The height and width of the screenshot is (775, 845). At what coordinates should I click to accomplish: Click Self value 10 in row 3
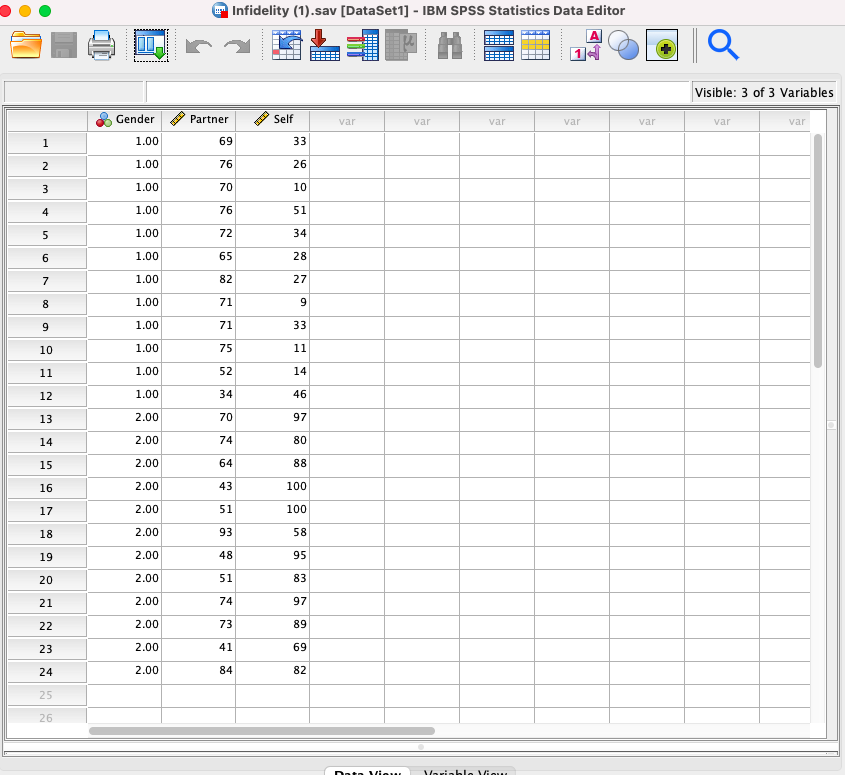pos(273,188)
